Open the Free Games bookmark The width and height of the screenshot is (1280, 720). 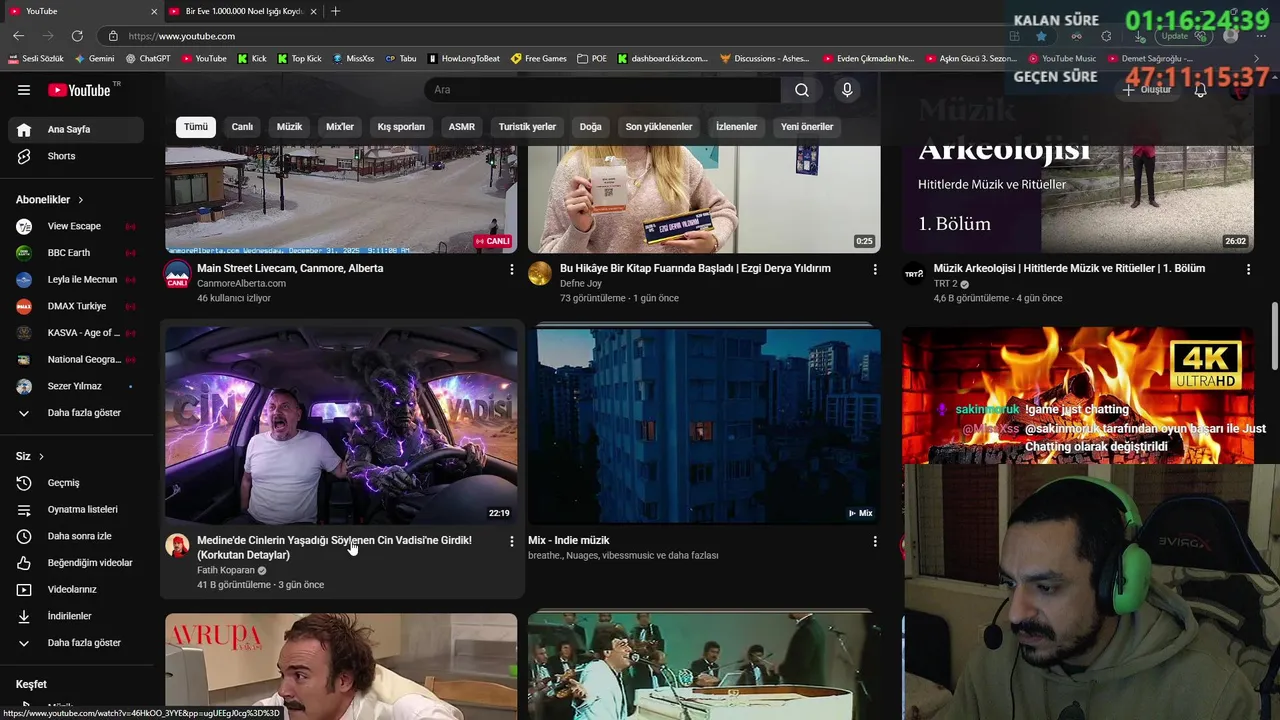point(538,58)
